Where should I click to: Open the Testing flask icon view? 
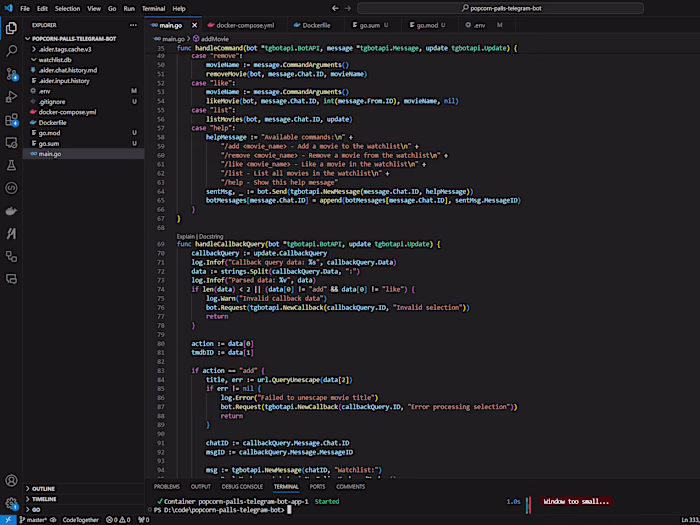point(11,165)
